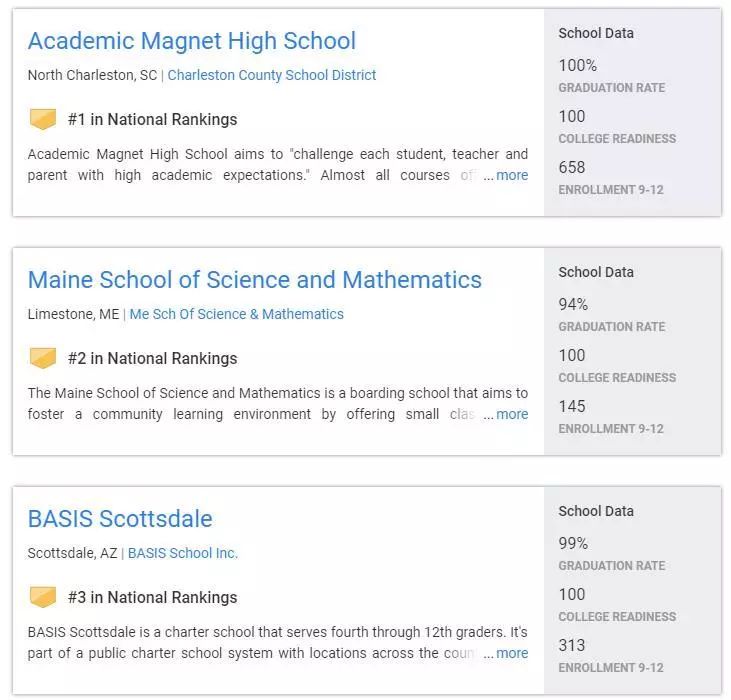Click the gold badge beside #1 ranking
This screenshot has width=731, height=700.
point(42,120)
